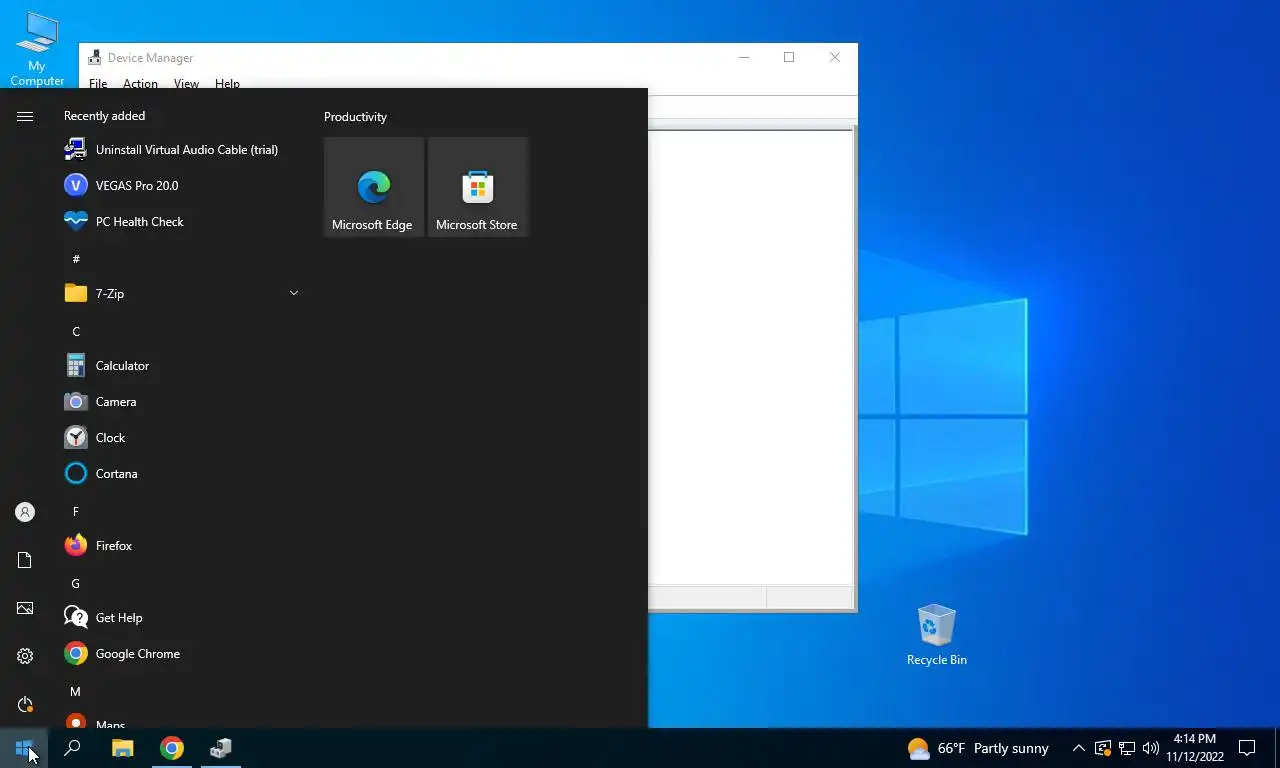Viewport: 1280px width, 768px height.
Task: Click the Recently added heading
Action: point(104,116)
